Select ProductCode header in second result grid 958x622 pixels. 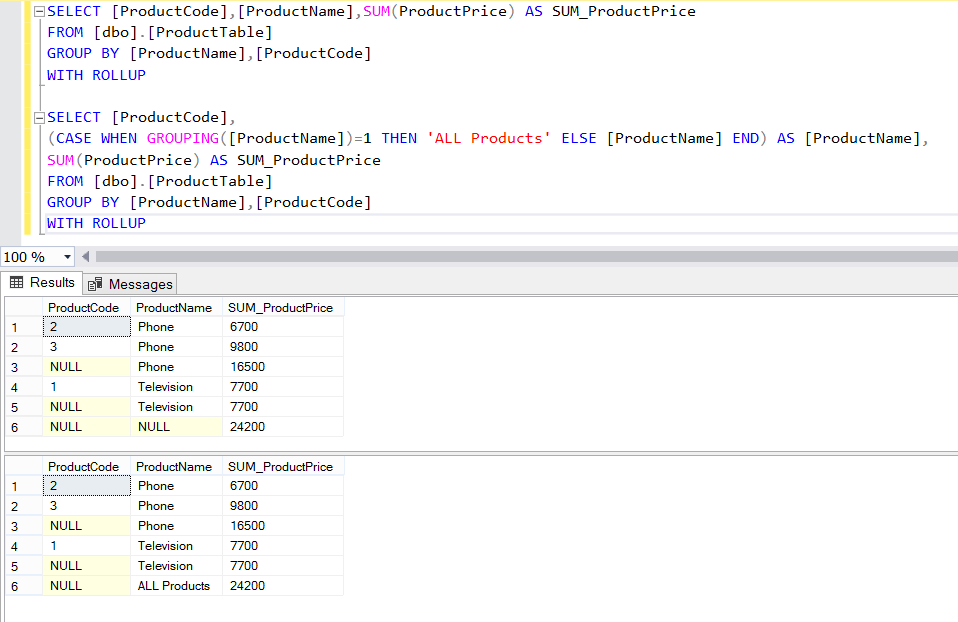coord(86,466)
